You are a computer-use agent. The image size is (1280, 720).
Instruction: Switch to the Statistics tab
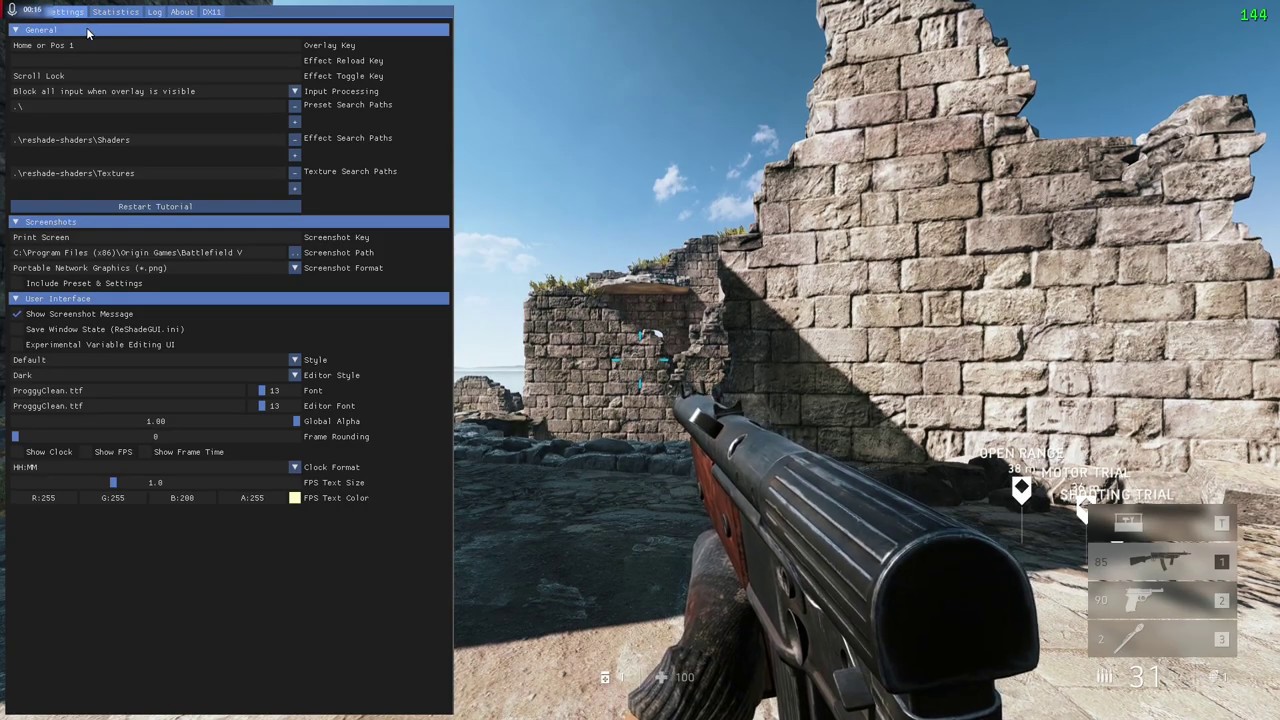[116, 12]
